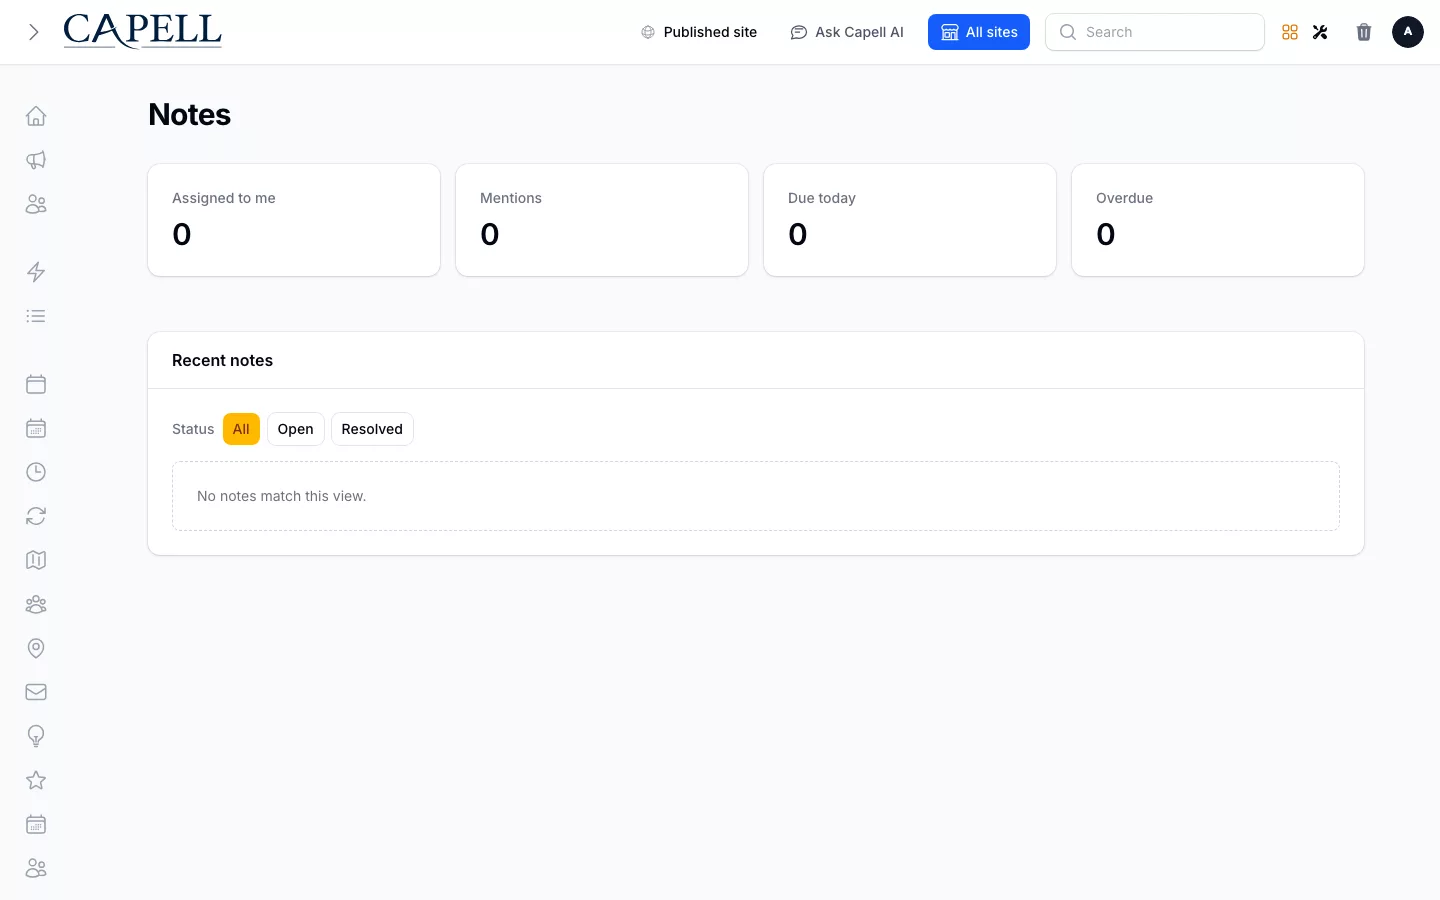Open the location pin sidebar icon
This screenshot has width=1440, height=900.
36,648
